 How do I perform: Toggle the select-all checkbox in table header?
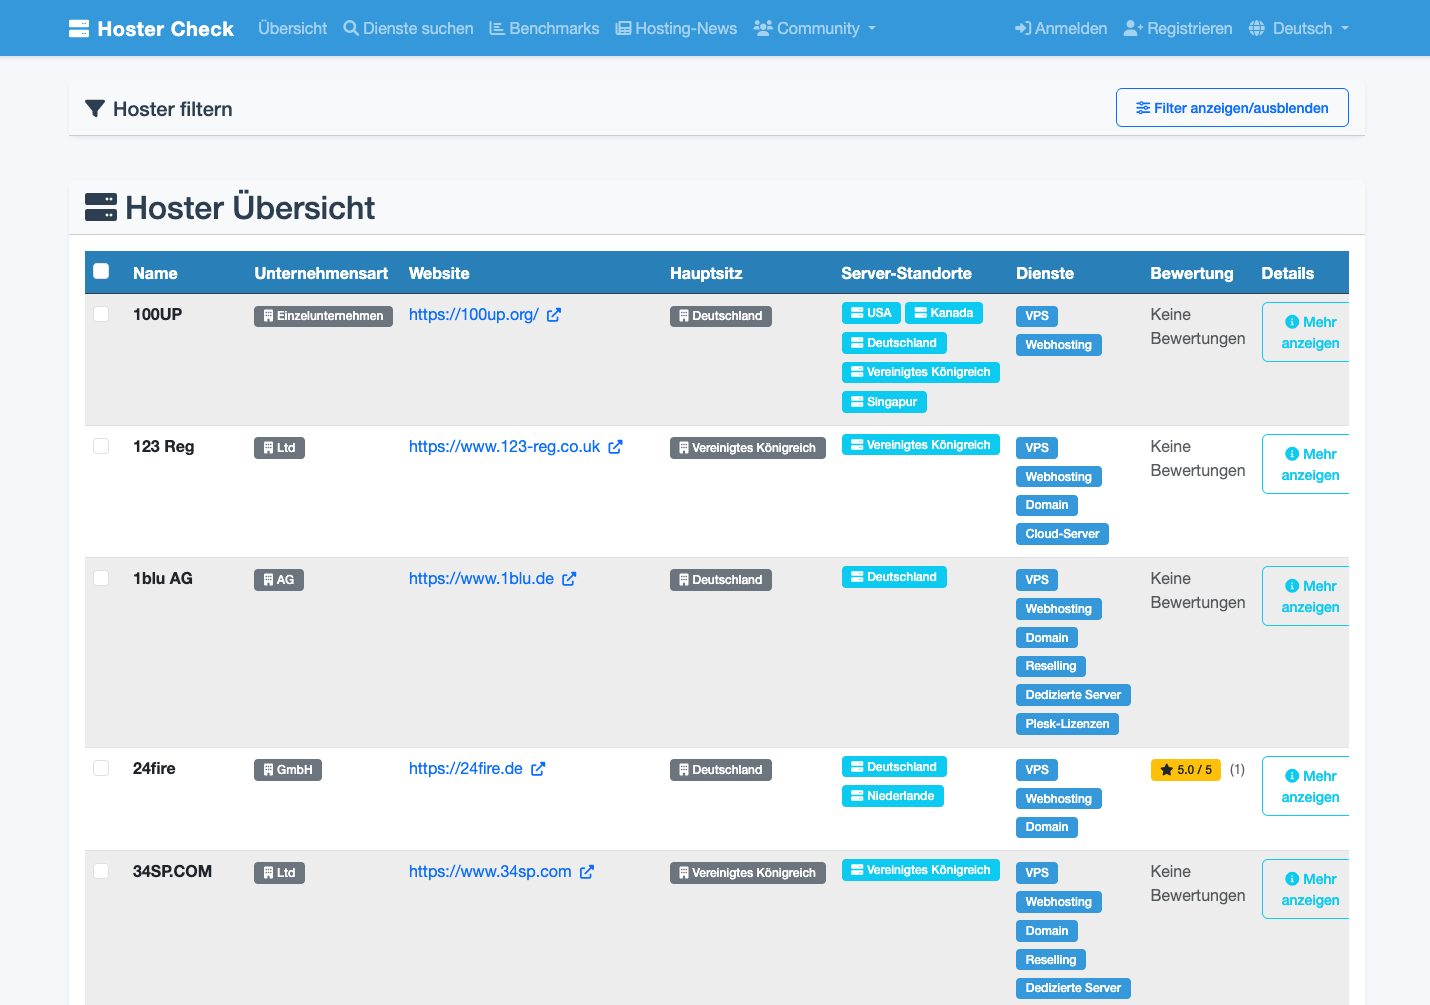point(101,271)
